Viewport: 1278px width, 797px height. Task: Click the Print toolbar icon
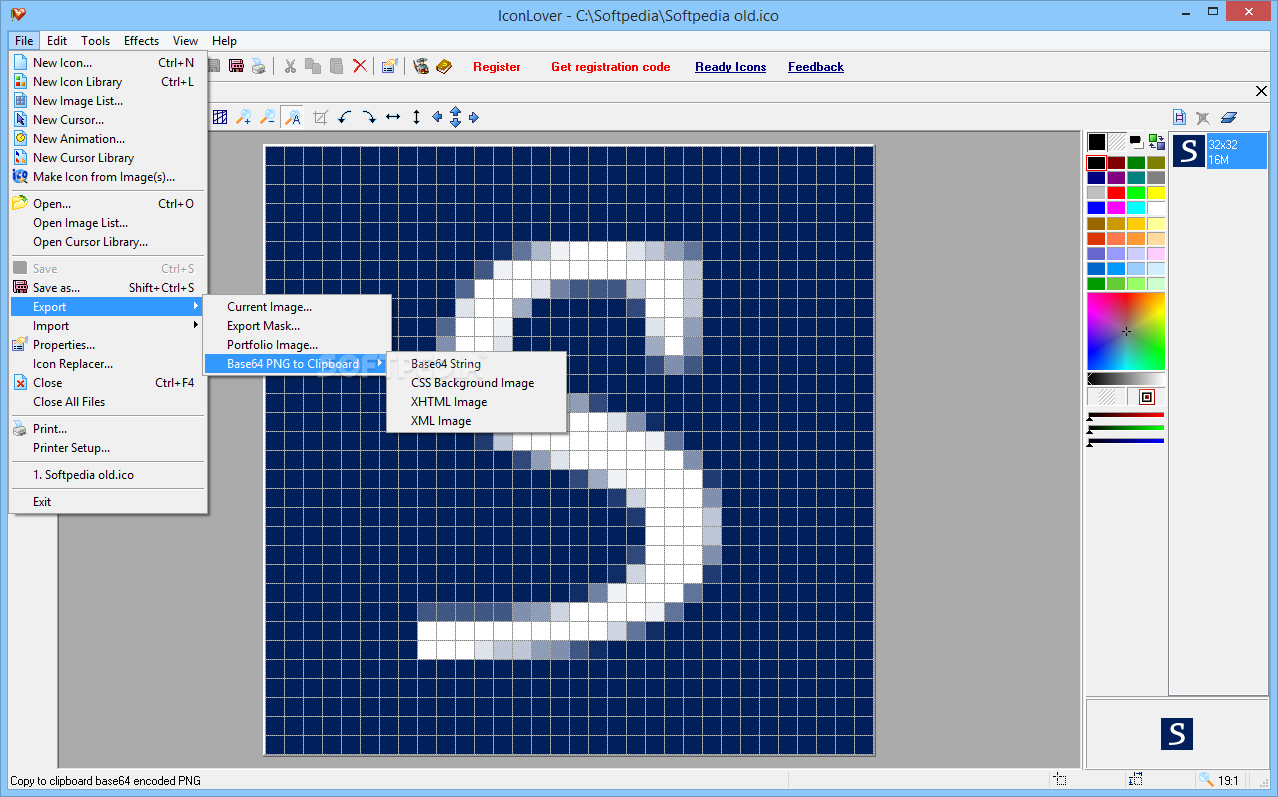tap(258, 66)
